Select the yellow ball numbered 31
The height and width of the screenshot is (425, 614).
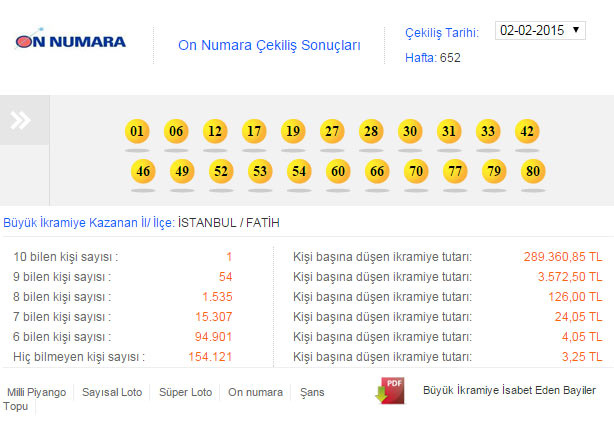coord(449,131)
